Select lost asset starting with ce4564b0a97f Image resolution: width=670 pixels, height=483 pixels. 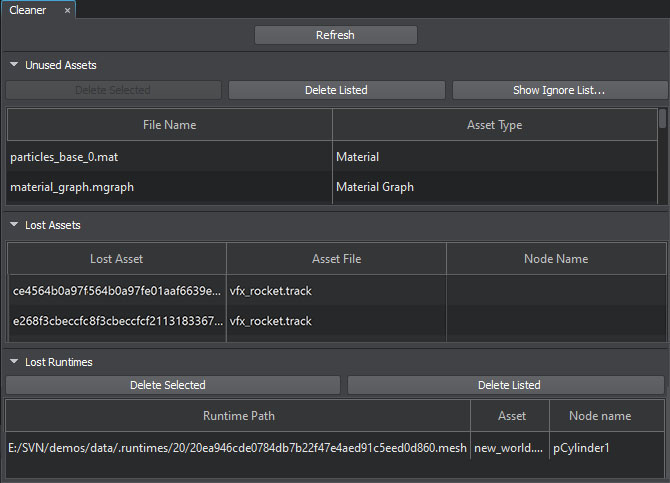pyautogui.click(x=116, y=291)
